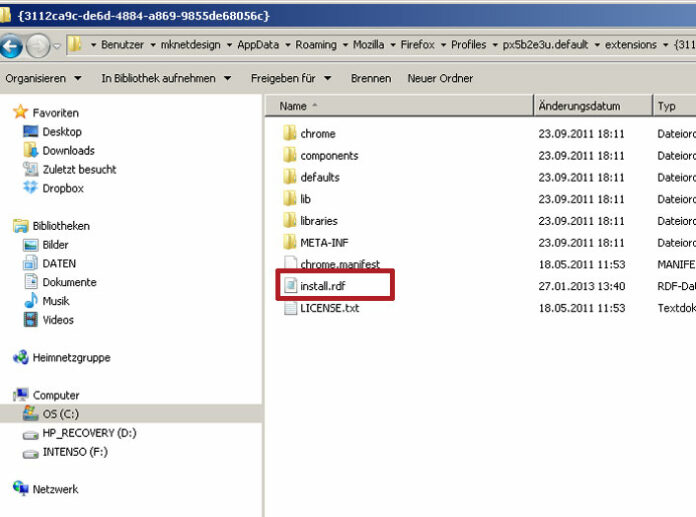Select the chrome folder icon
The image size is (696, 517).
(289, 133)
